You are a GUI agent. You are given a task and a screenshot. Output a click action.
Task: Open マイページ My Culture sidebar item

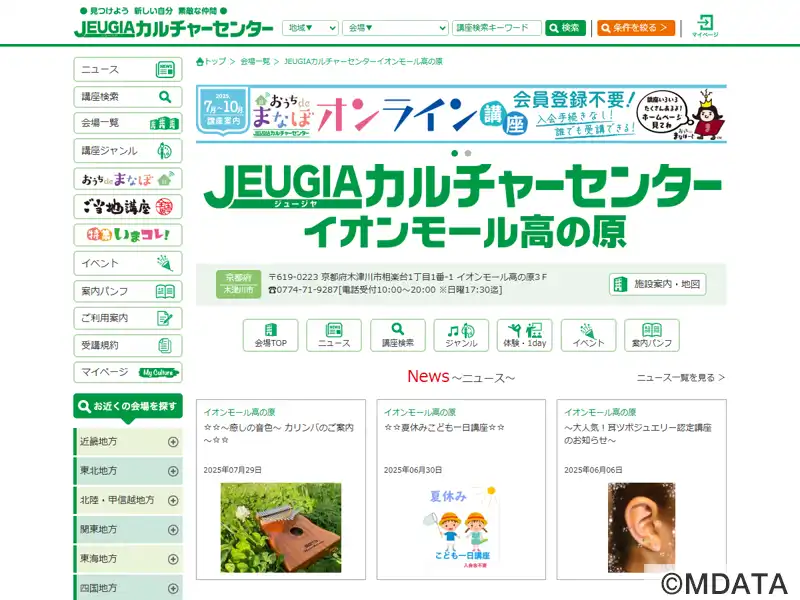(128, 372)
